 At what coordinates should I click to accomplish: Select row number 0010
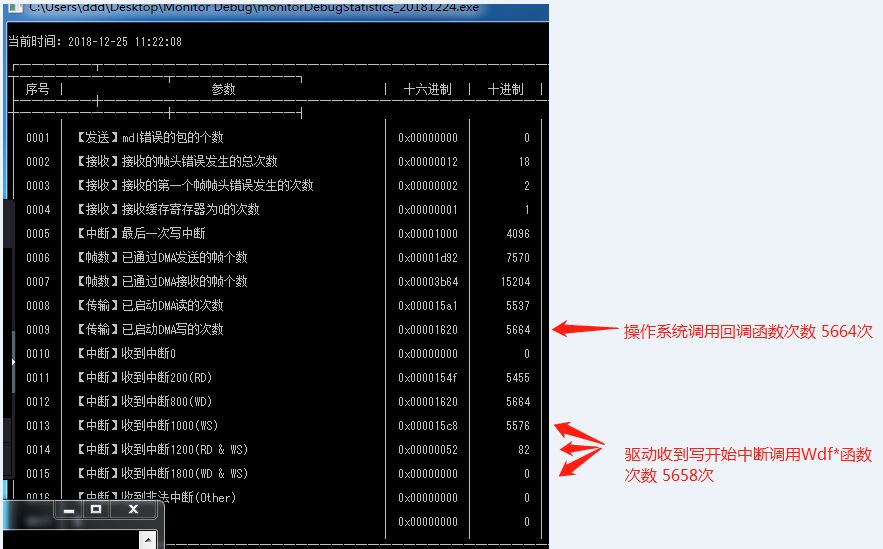click(38, 354)
